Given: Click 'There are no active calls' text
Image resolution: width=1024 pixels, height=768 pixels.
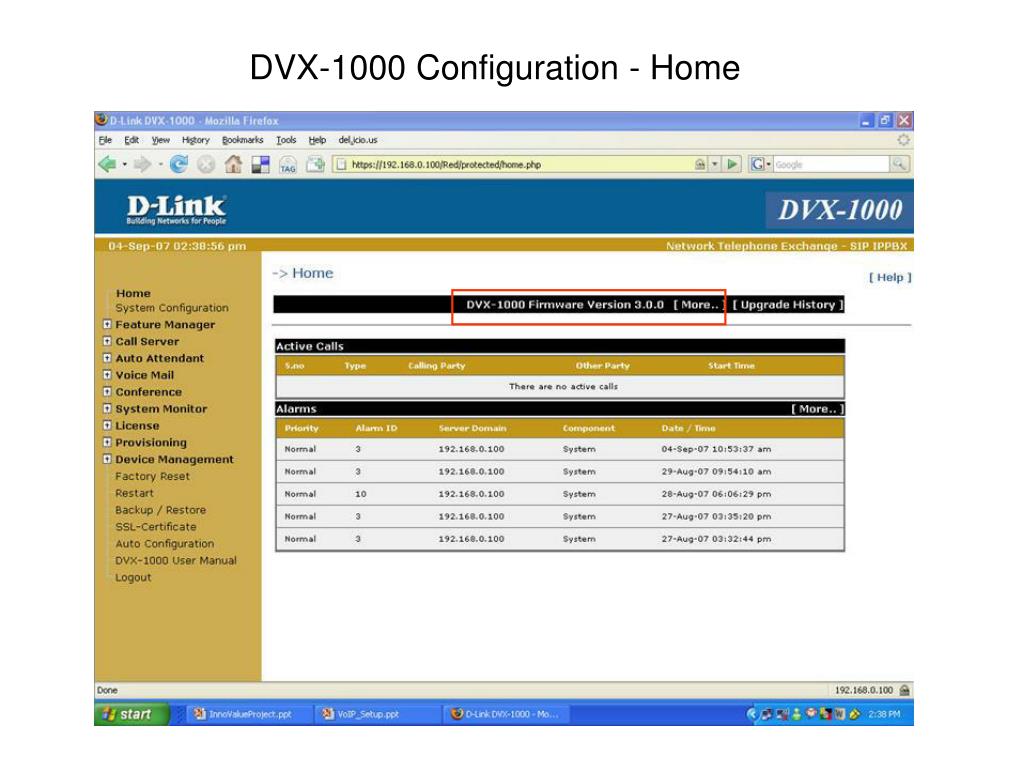Looking at the screenshot, I should 563,387.
